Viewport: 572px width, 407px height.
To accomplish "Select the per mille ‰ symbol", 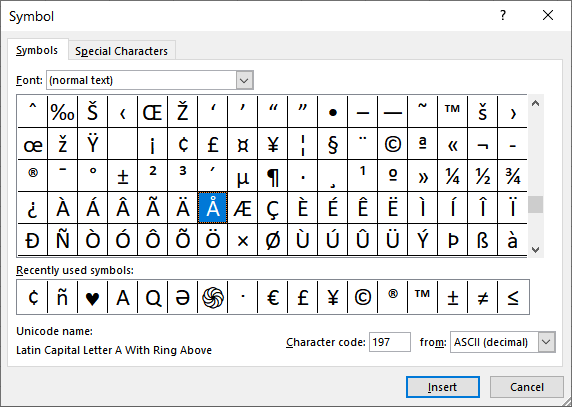I will point(63,112).
